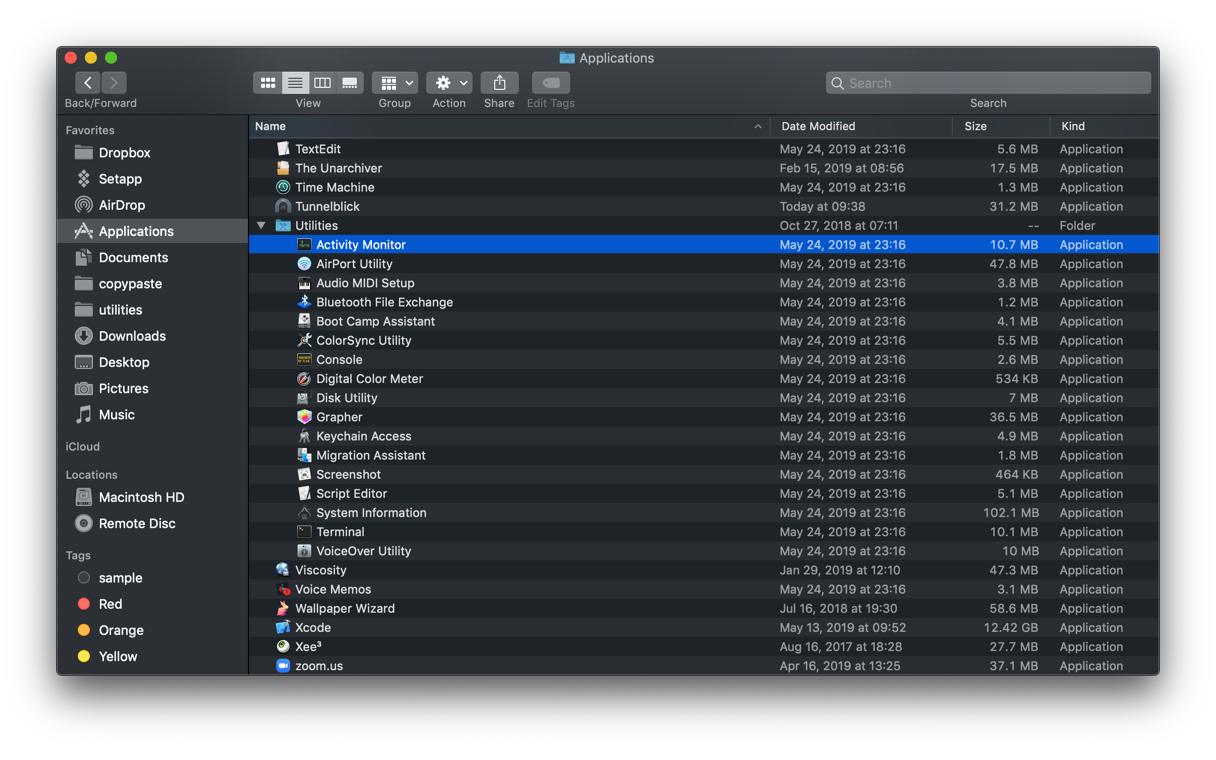
Task: Select the ColorSync Utility icon
Action: [304, 340]
